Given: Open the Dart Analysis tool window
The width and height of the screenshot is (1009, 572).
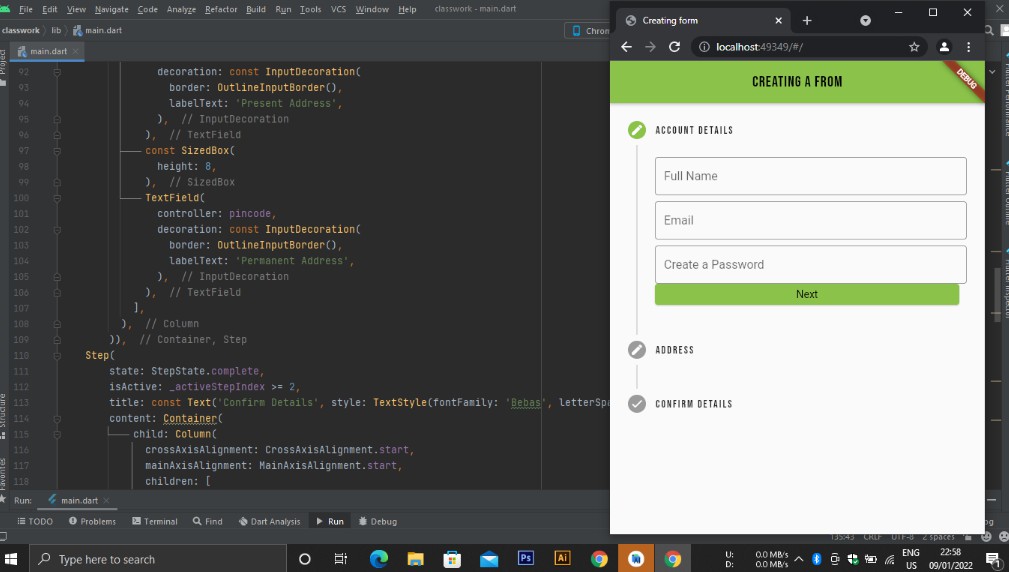Looking at the screenshot, I should pyautogui.click(x=269, y=521).
